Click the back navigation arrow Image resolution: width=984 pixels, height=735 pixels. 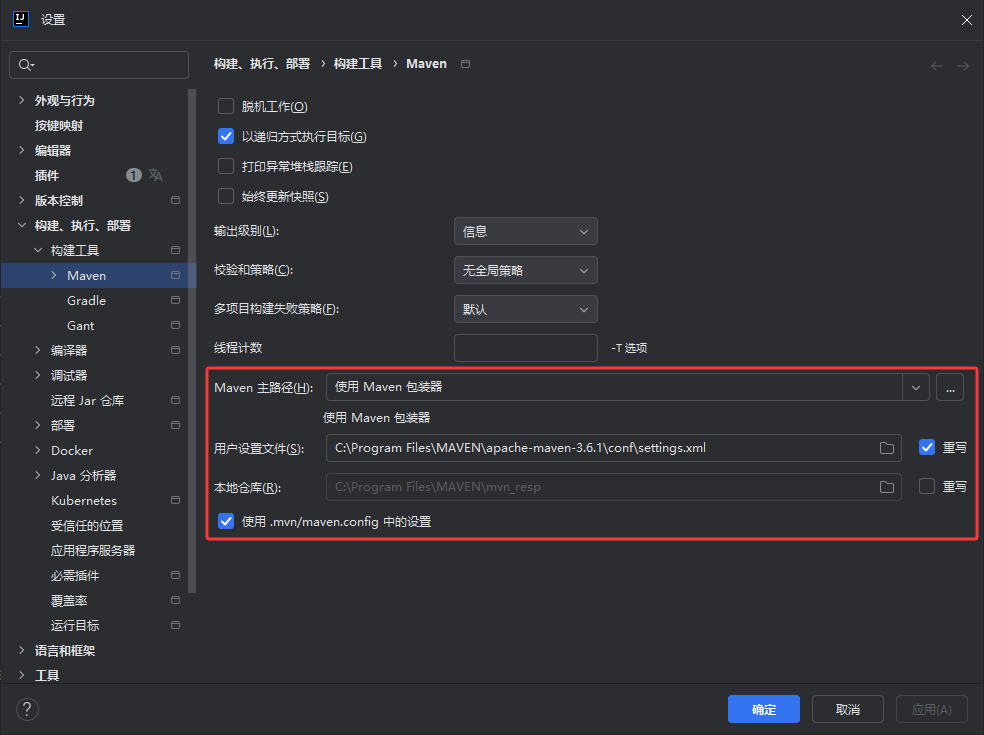click(937, 66)
